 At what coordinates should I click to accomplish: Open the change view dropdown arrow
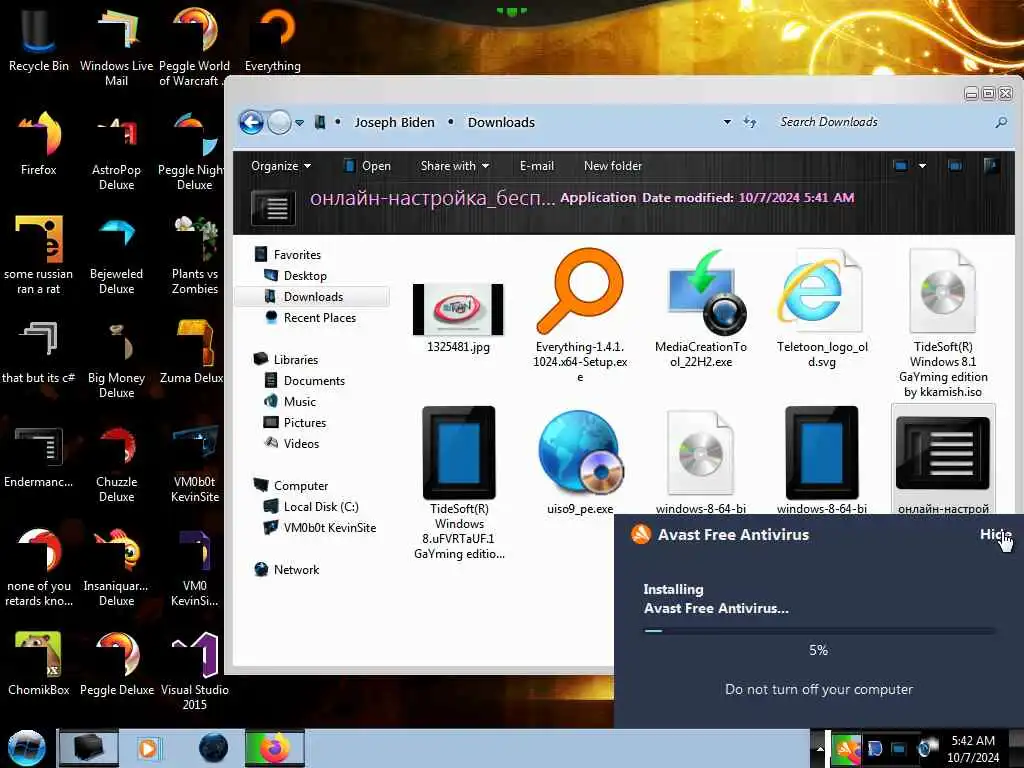coord(922,166)
